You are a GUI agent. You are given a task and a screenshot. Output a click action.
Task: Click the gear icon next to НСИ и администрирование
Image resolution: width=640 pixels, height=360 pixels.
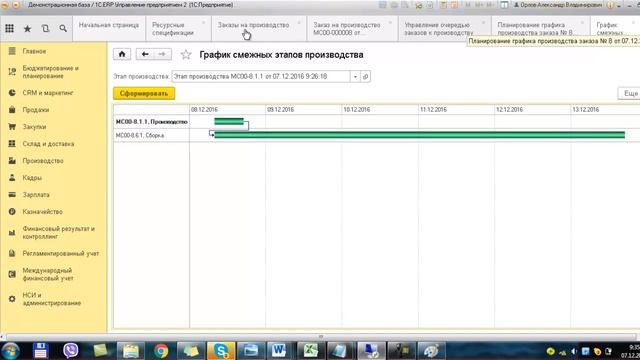[x=12, y=299]
